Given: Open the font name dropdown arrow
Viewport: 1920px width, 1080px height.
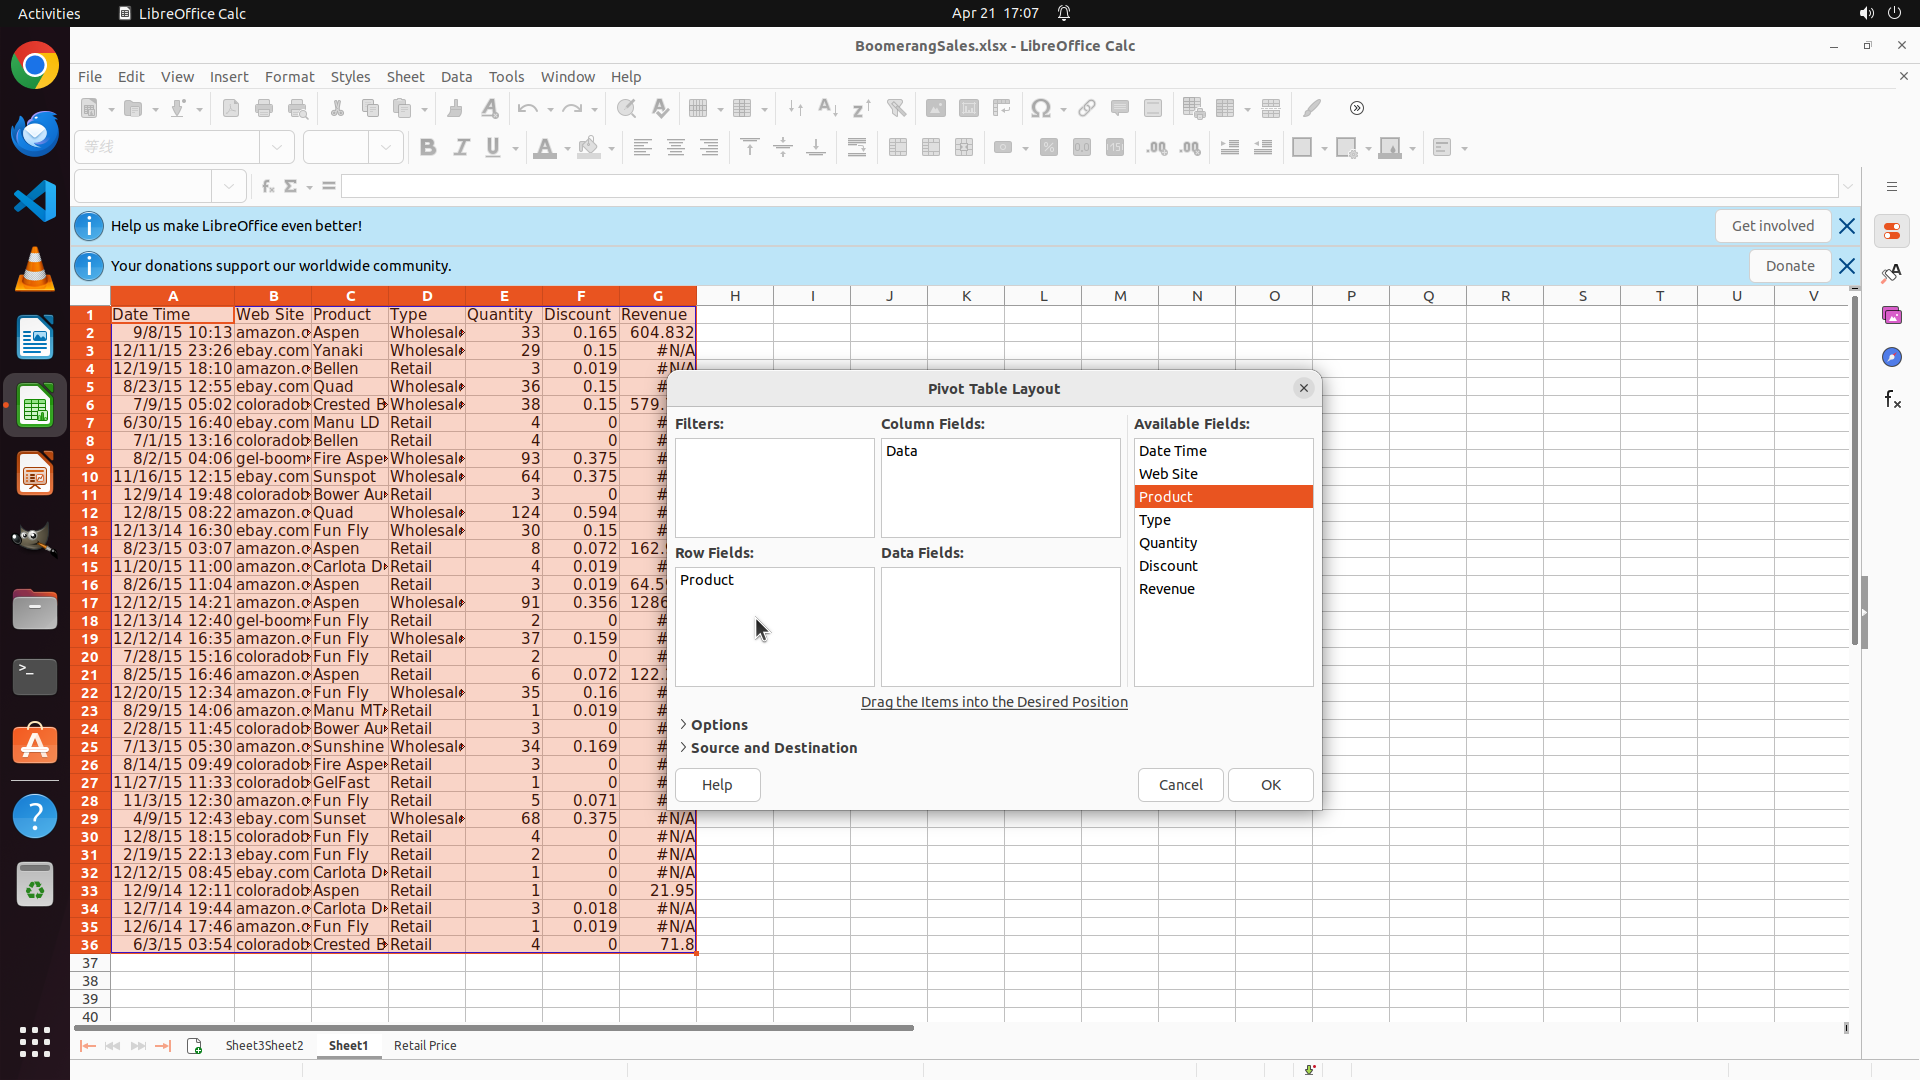Looking at the screenshot, I should [277, 148].
